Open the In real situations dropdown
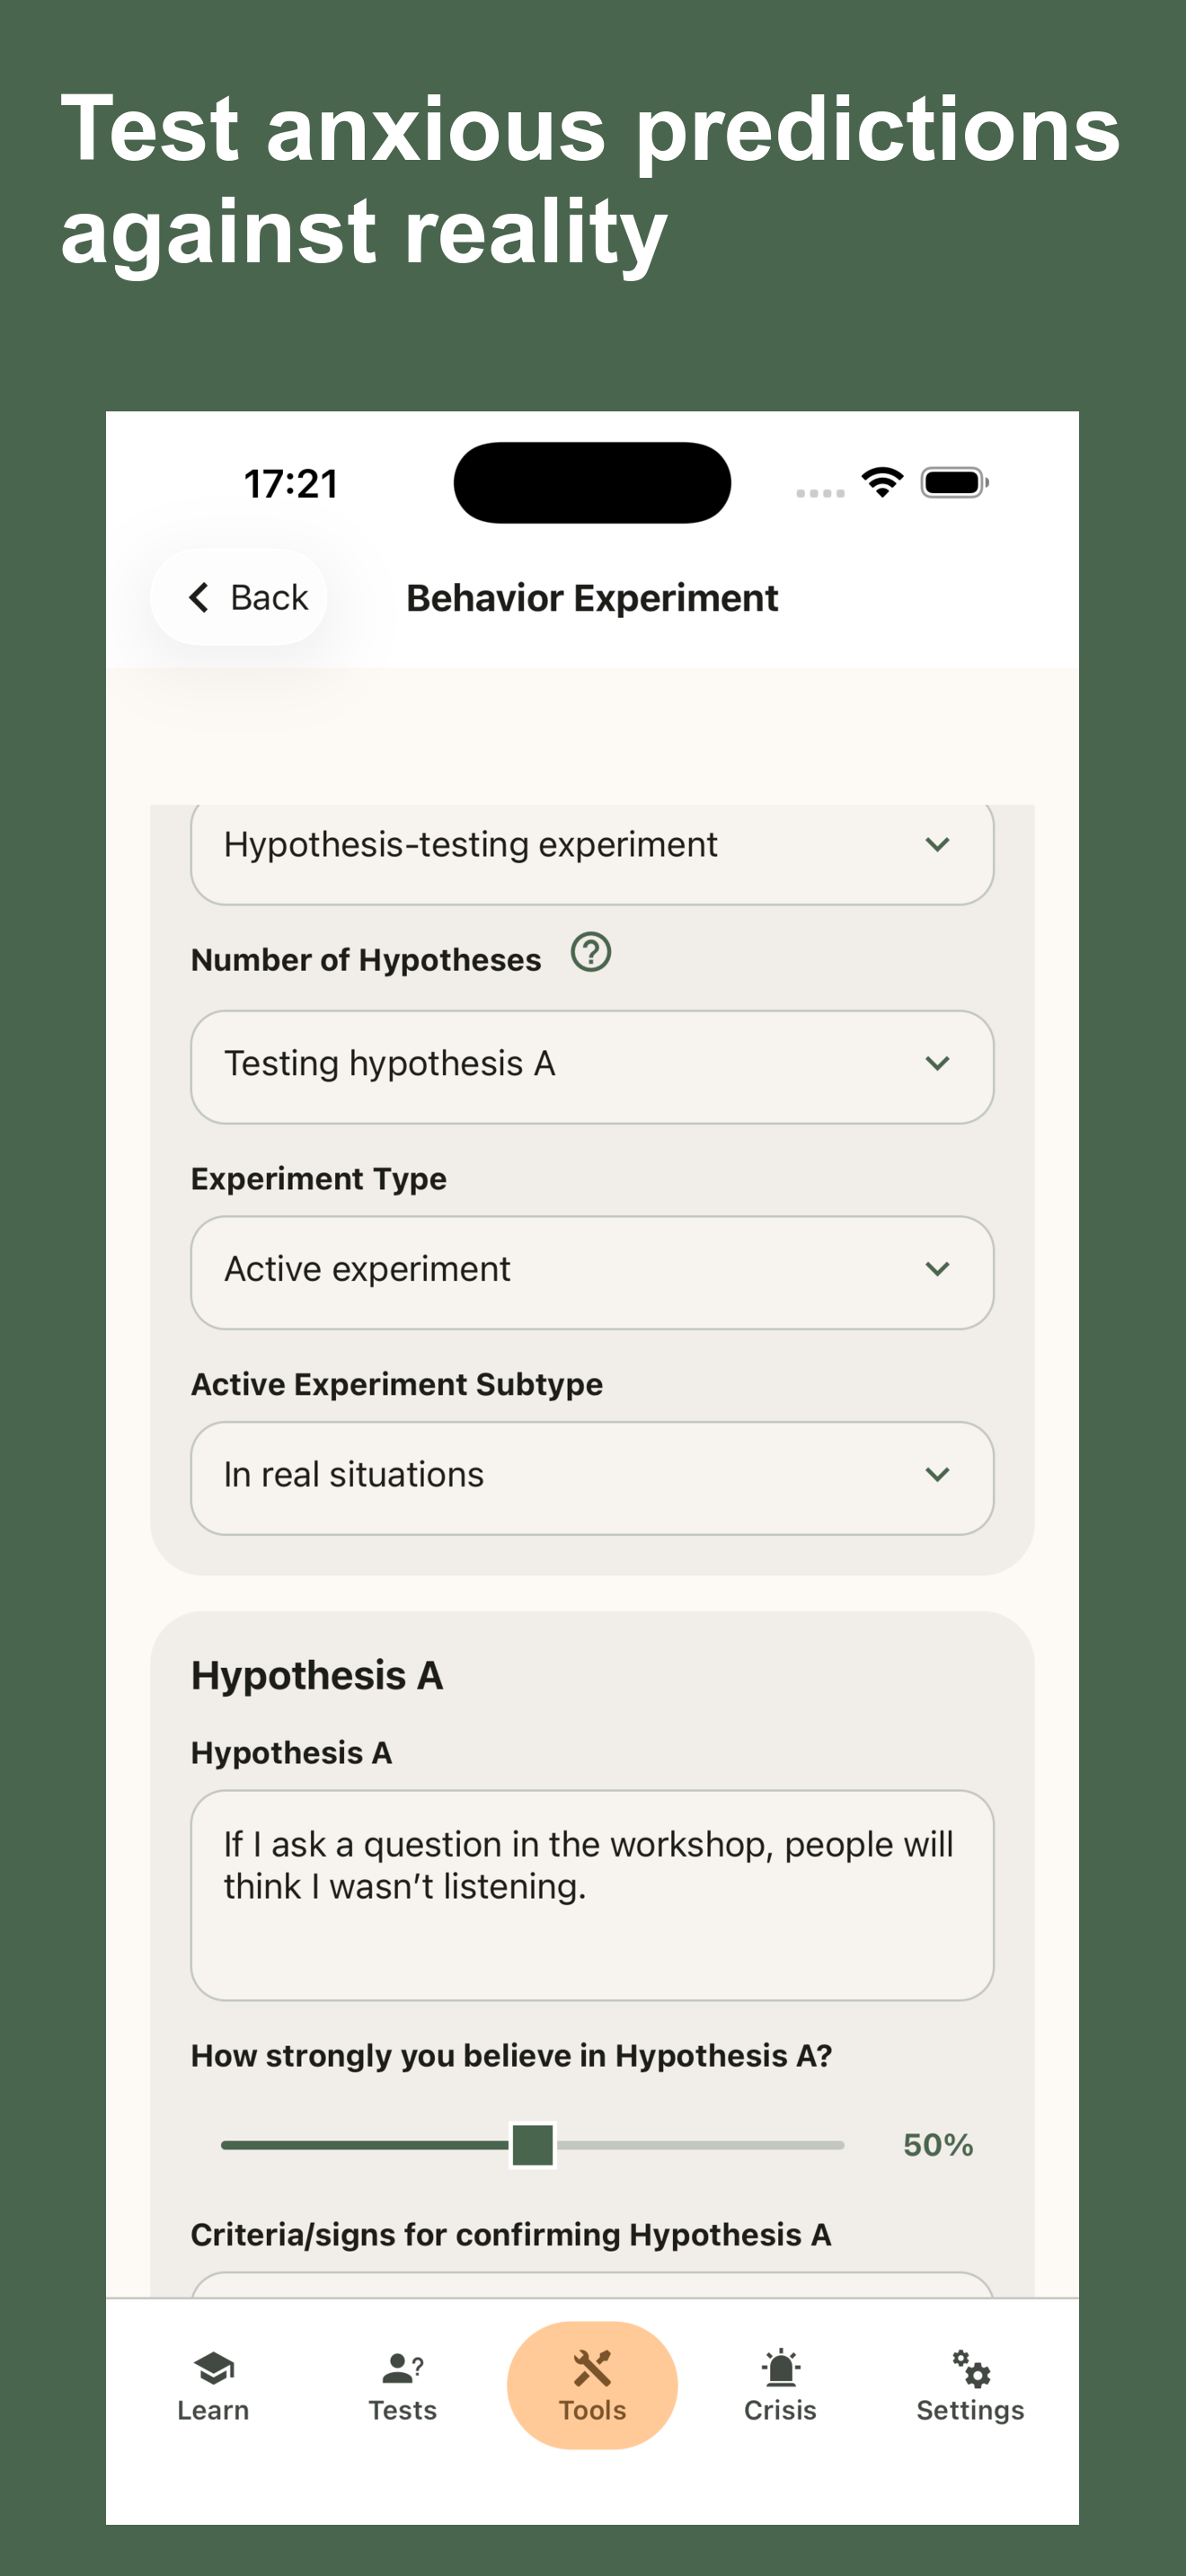Image resolution: width=1186 pixels, height=2576 pixels. (x=592, y=1478)
